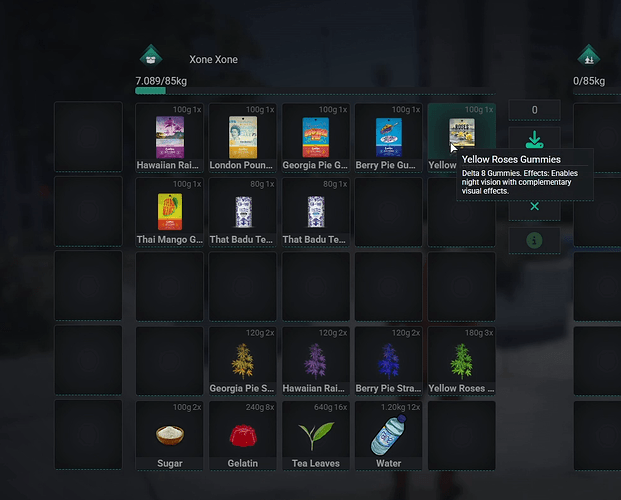Screen dimensions: 621x500
Task: Choose the Berry Pie gummies package
Action: [x=389, y=137]
